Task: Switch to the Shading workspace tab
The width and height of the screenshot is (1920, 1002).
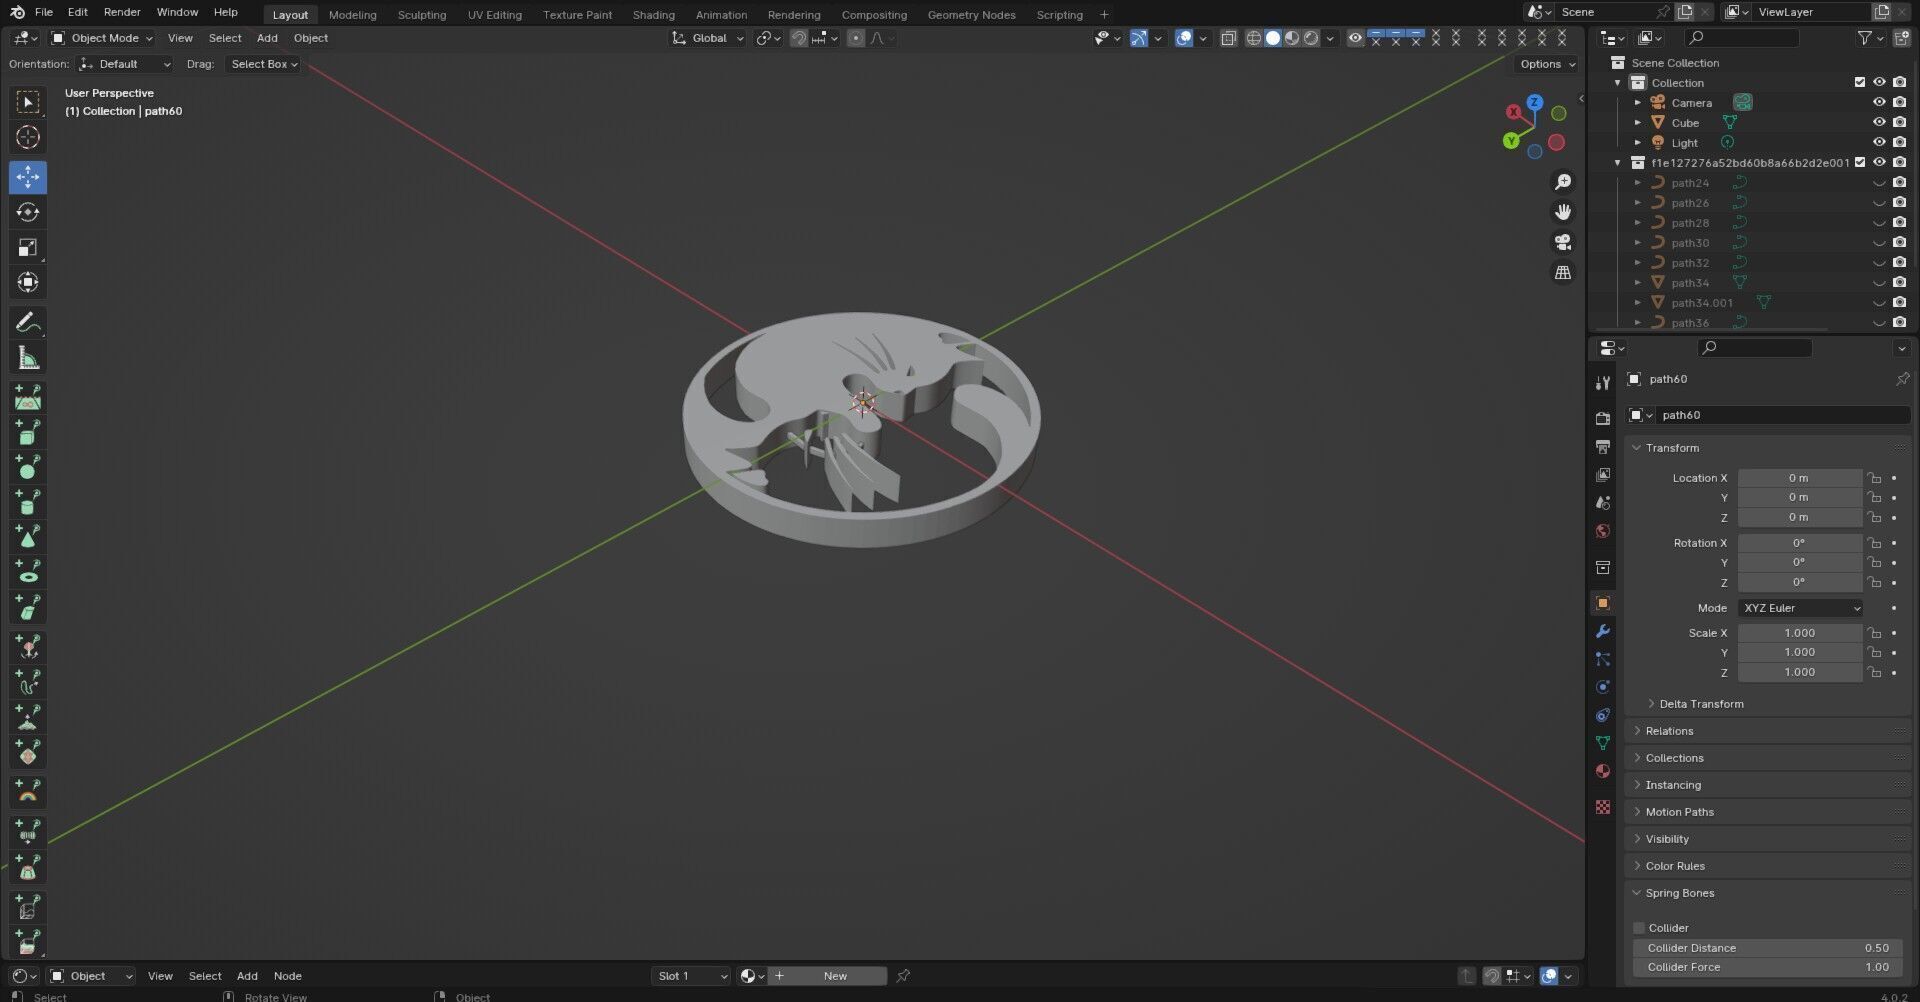Action: click(x=653, y=15)
